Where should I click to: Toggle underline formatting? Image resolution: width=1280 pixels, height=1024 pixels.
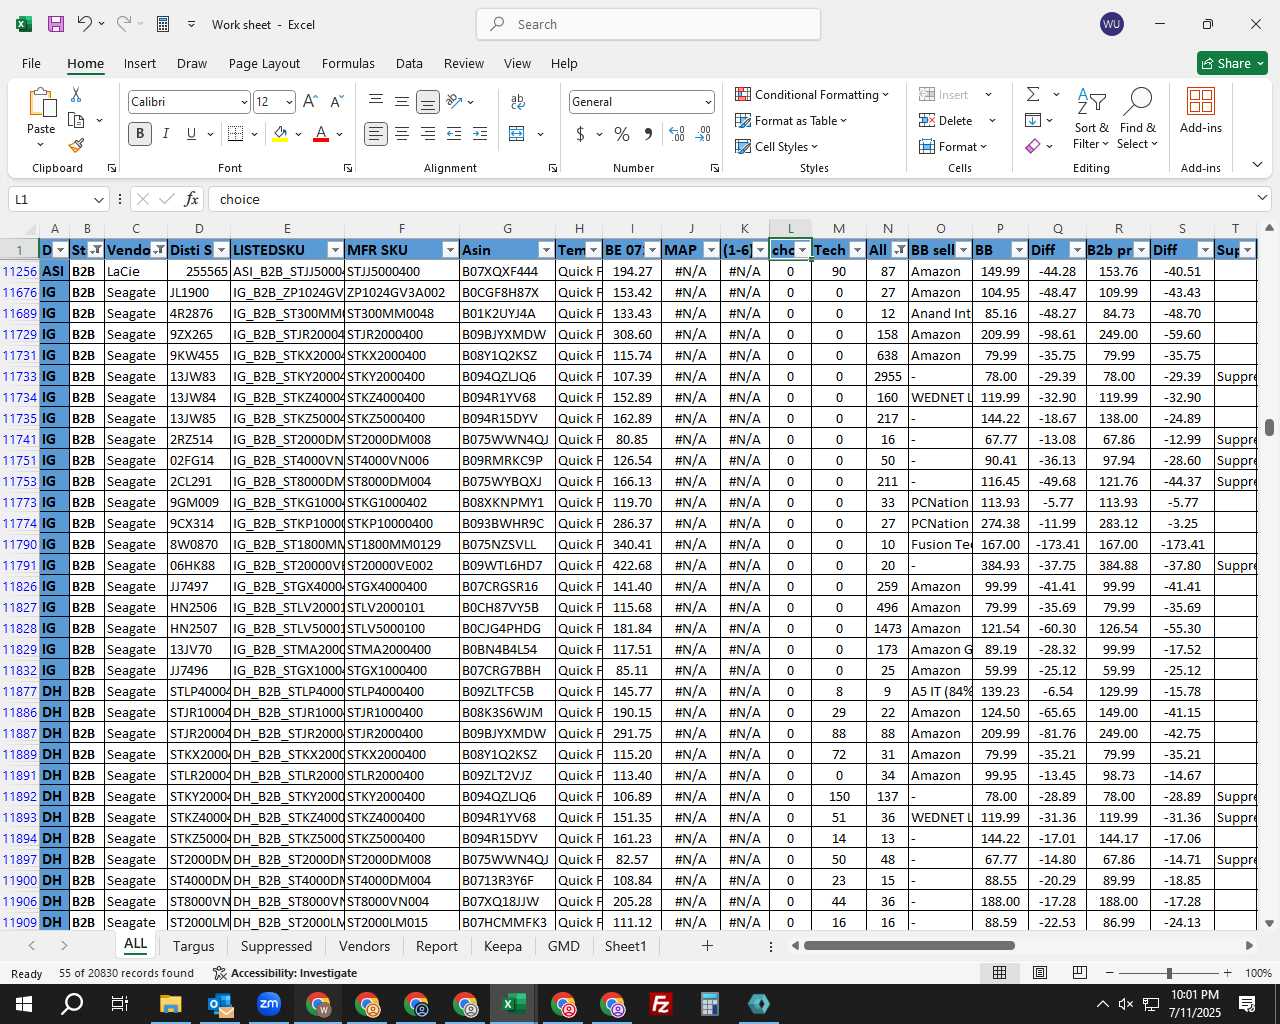point(191,134)
